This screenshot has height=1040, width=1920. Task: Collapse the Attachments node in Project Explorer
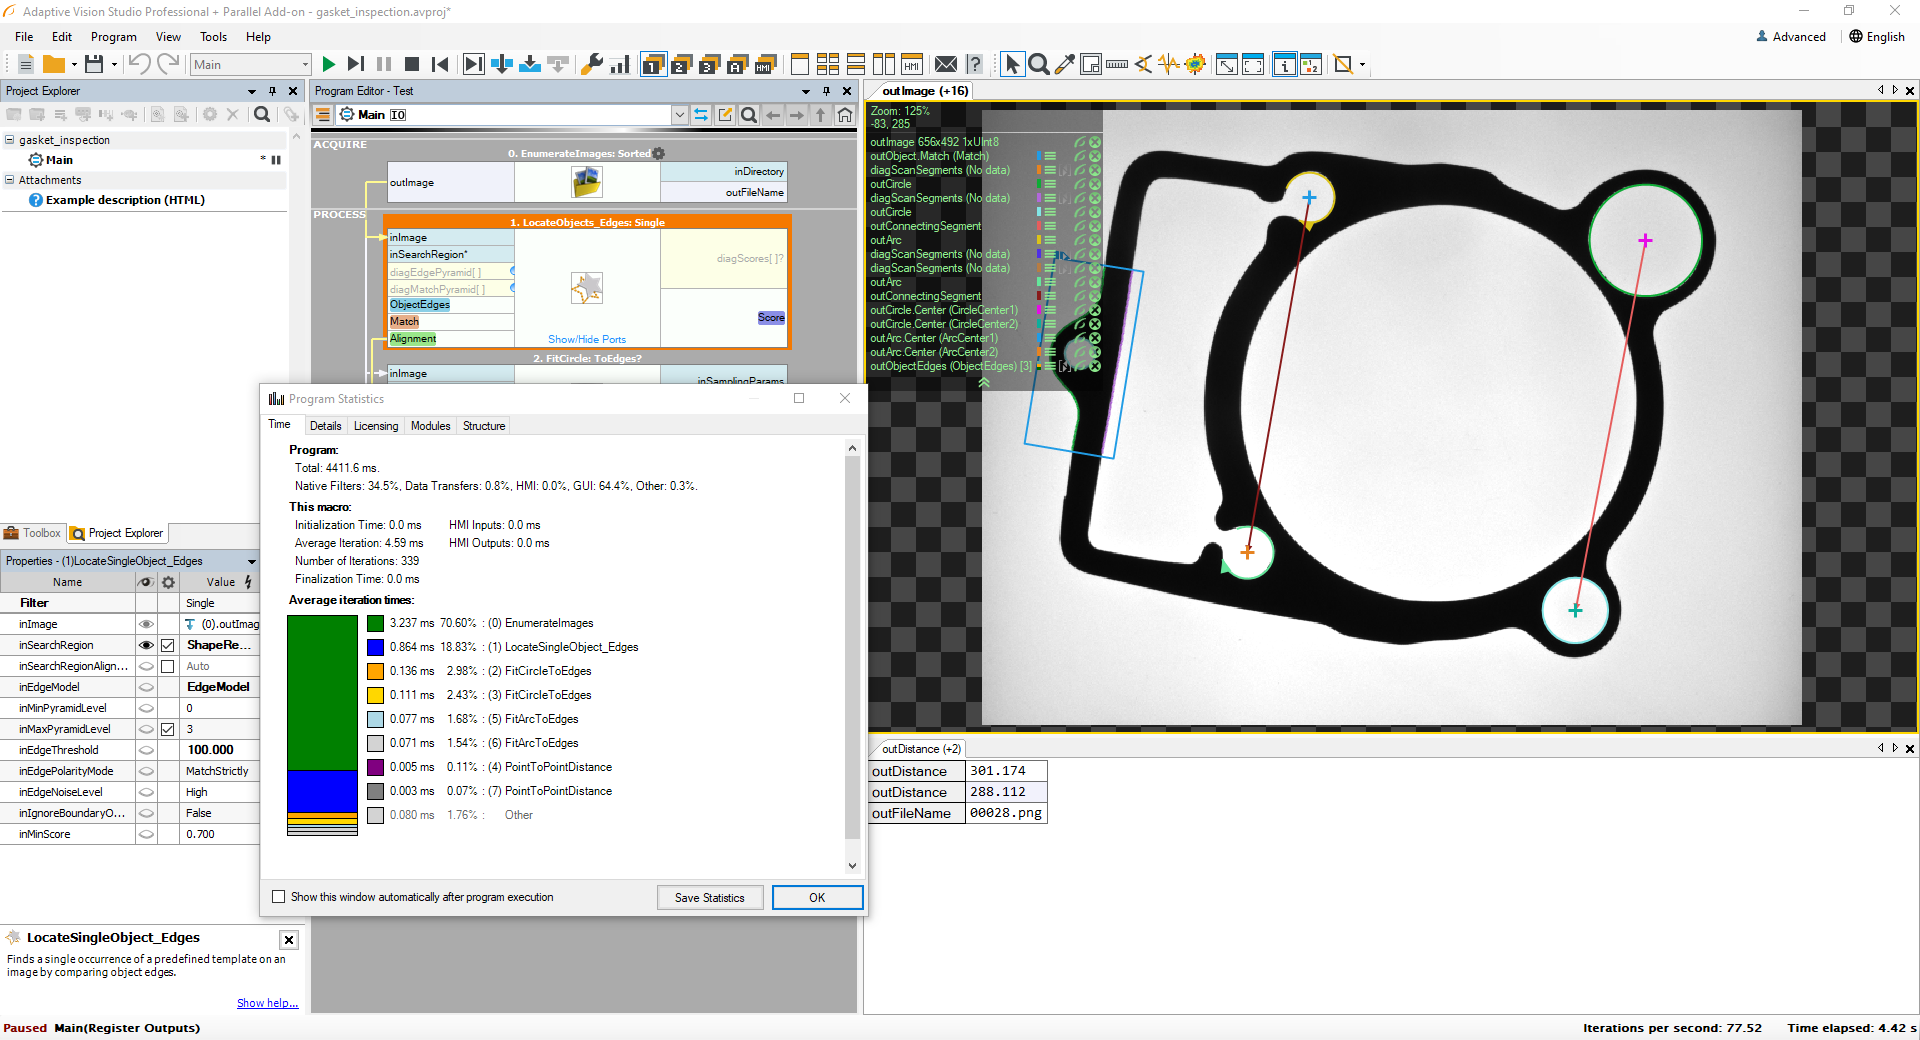pyautogui.click(x=9, y=180)
